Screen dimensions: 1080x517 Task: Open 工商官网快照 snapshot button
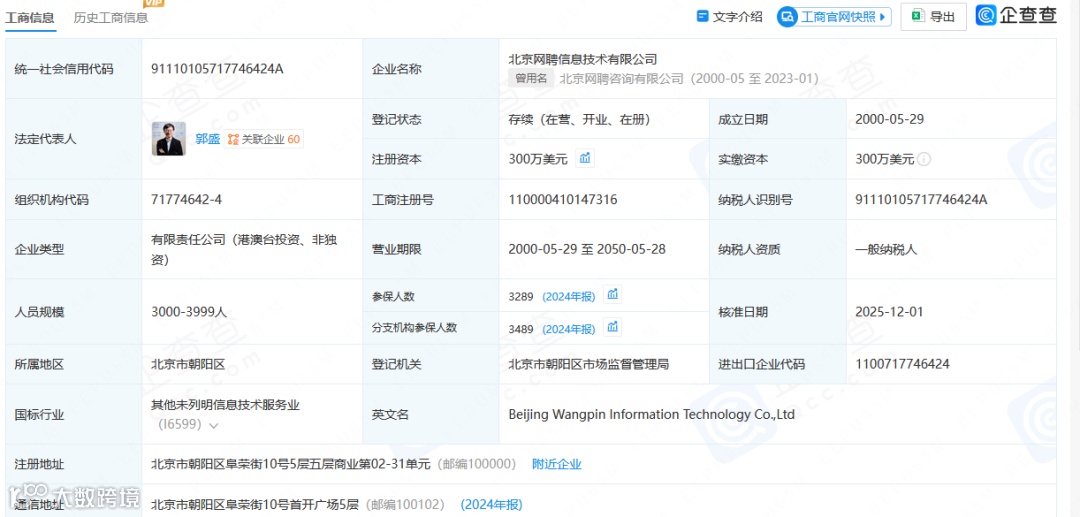click(x=834, y=17)
